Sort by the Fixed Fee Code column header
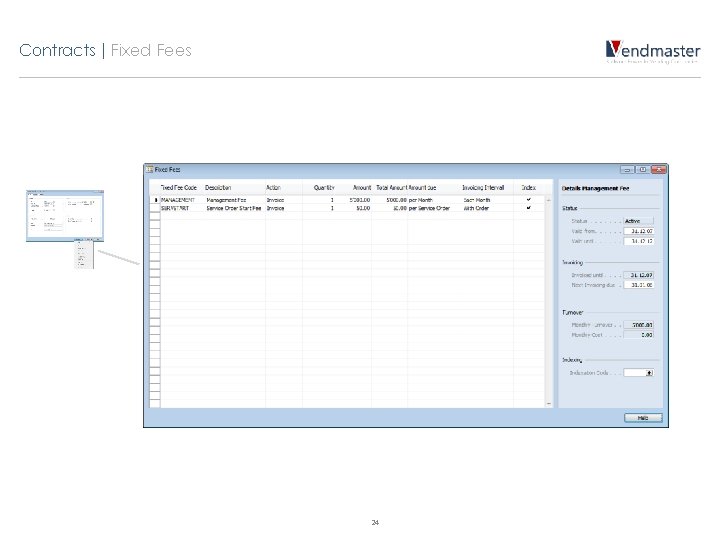Image resolution: width=720 pixels, height=540 pixels. [x=179, y=187]
